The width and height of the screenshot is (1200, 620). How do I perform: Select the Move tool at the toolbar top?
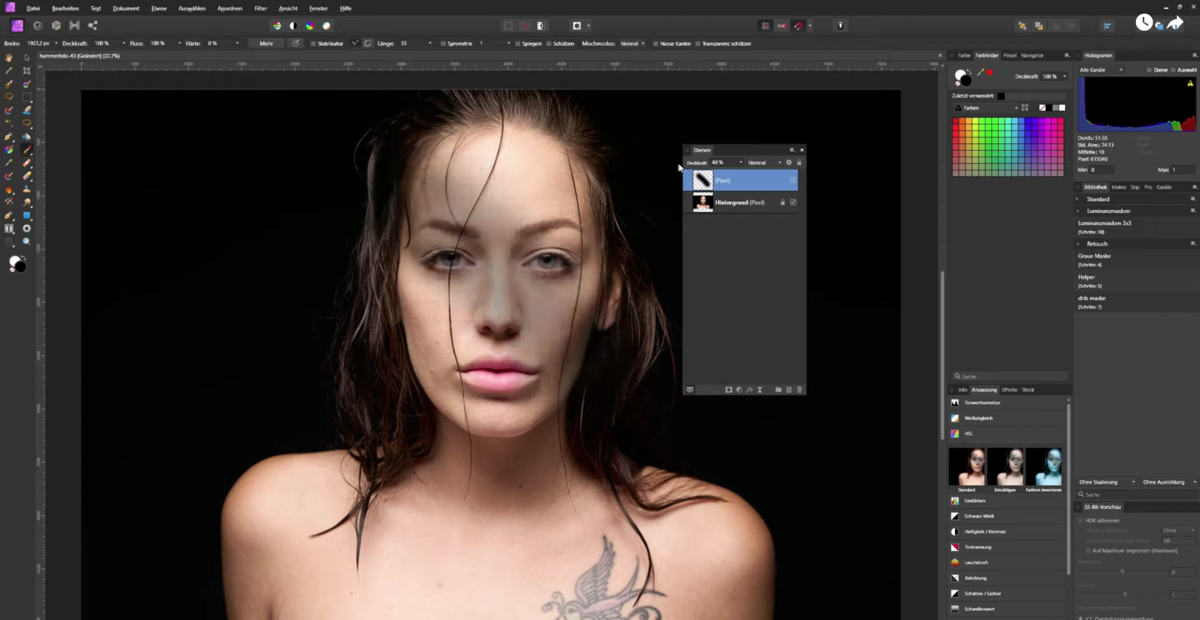27,58
